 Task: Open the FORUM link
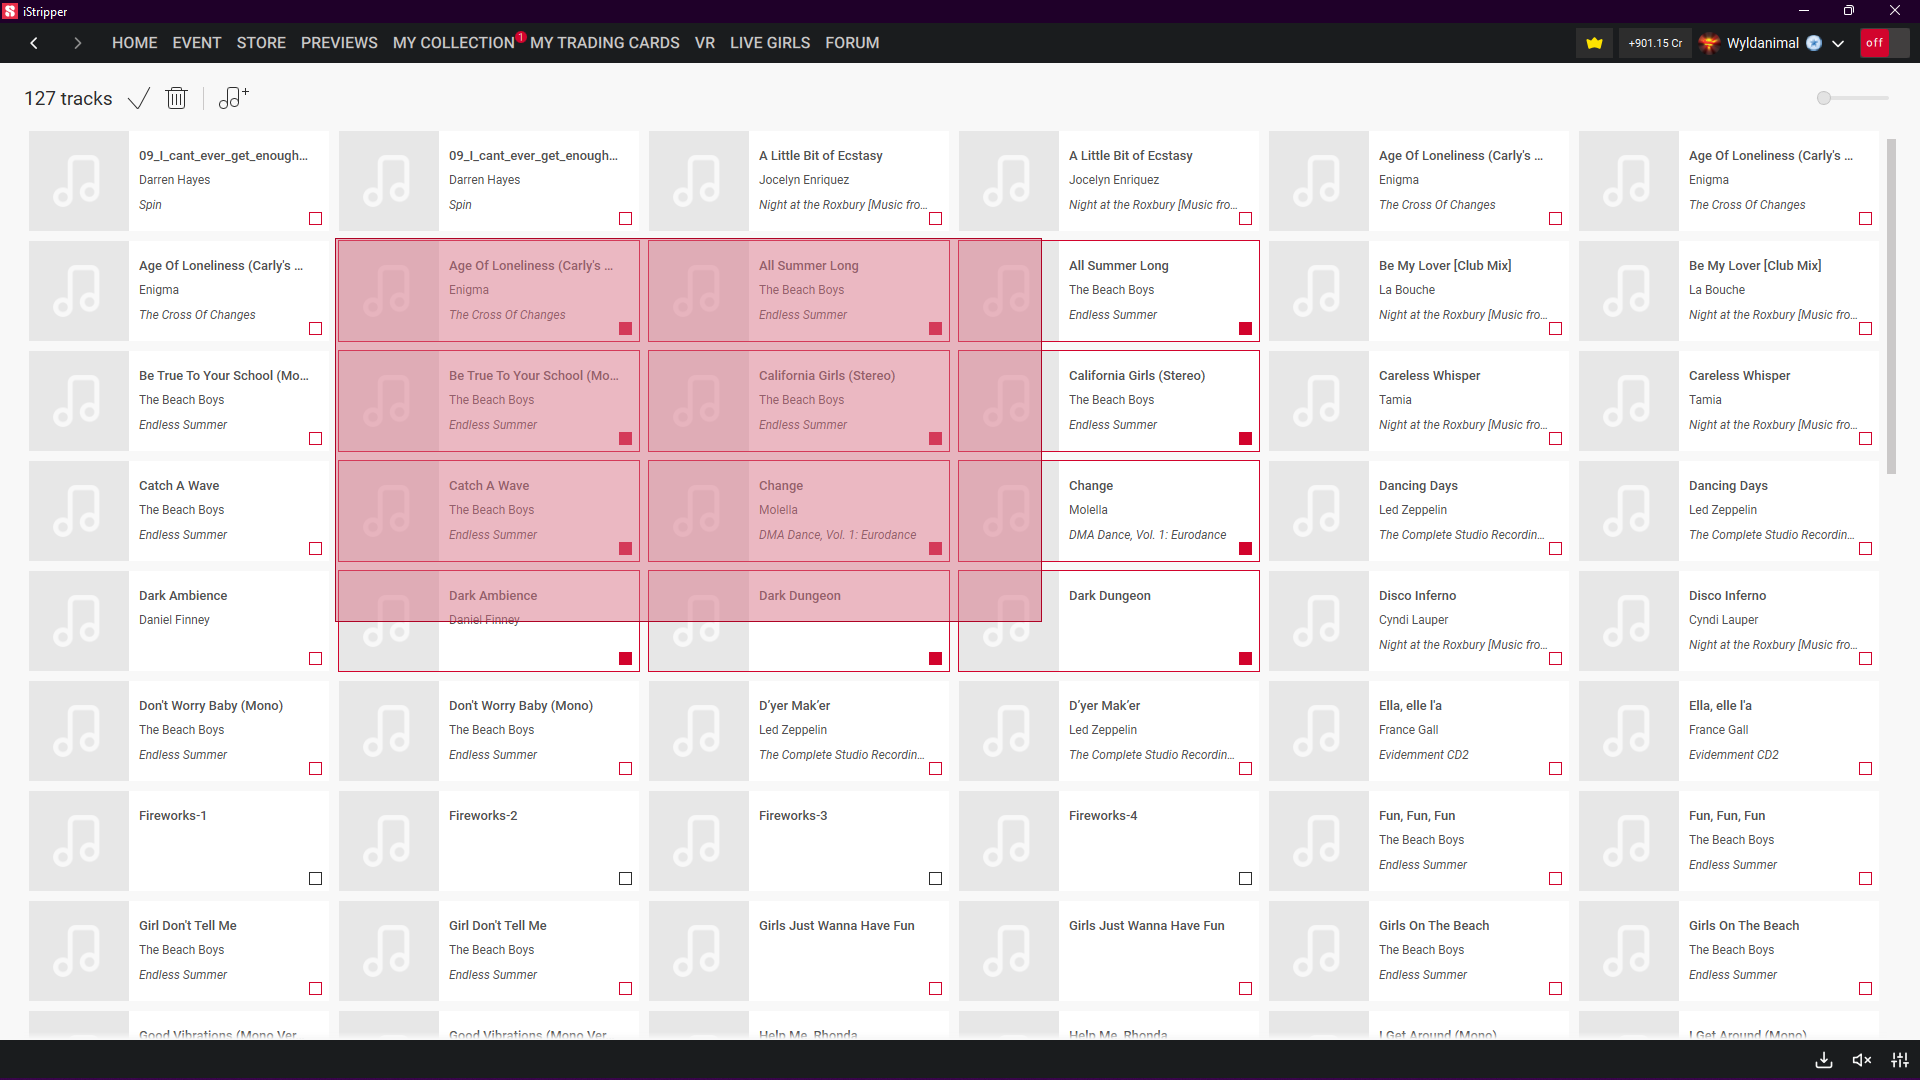(x=852, y=43)
